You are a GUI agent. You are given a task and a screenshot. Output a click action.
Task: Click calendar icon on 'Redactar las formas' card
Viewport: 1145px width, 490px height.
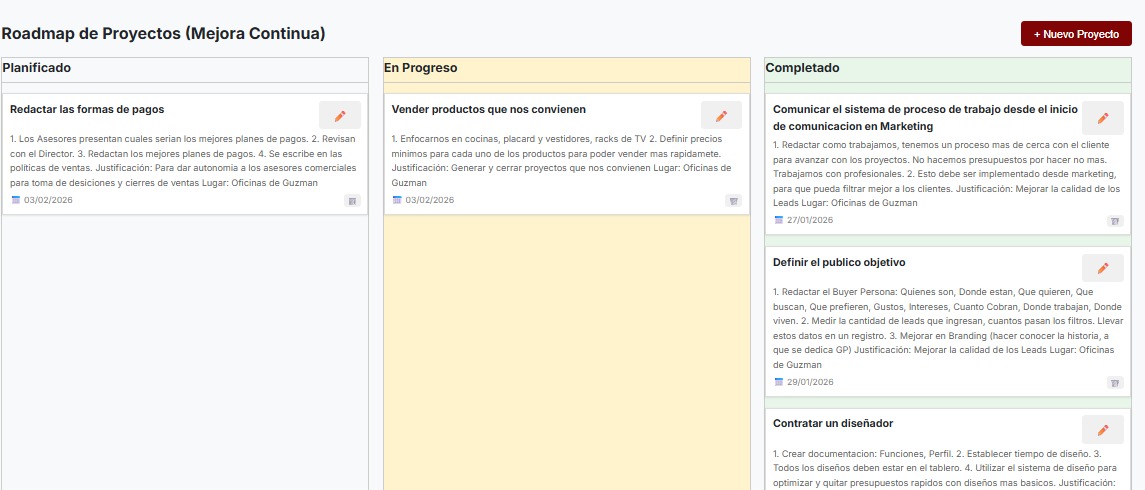coord(16,200)
